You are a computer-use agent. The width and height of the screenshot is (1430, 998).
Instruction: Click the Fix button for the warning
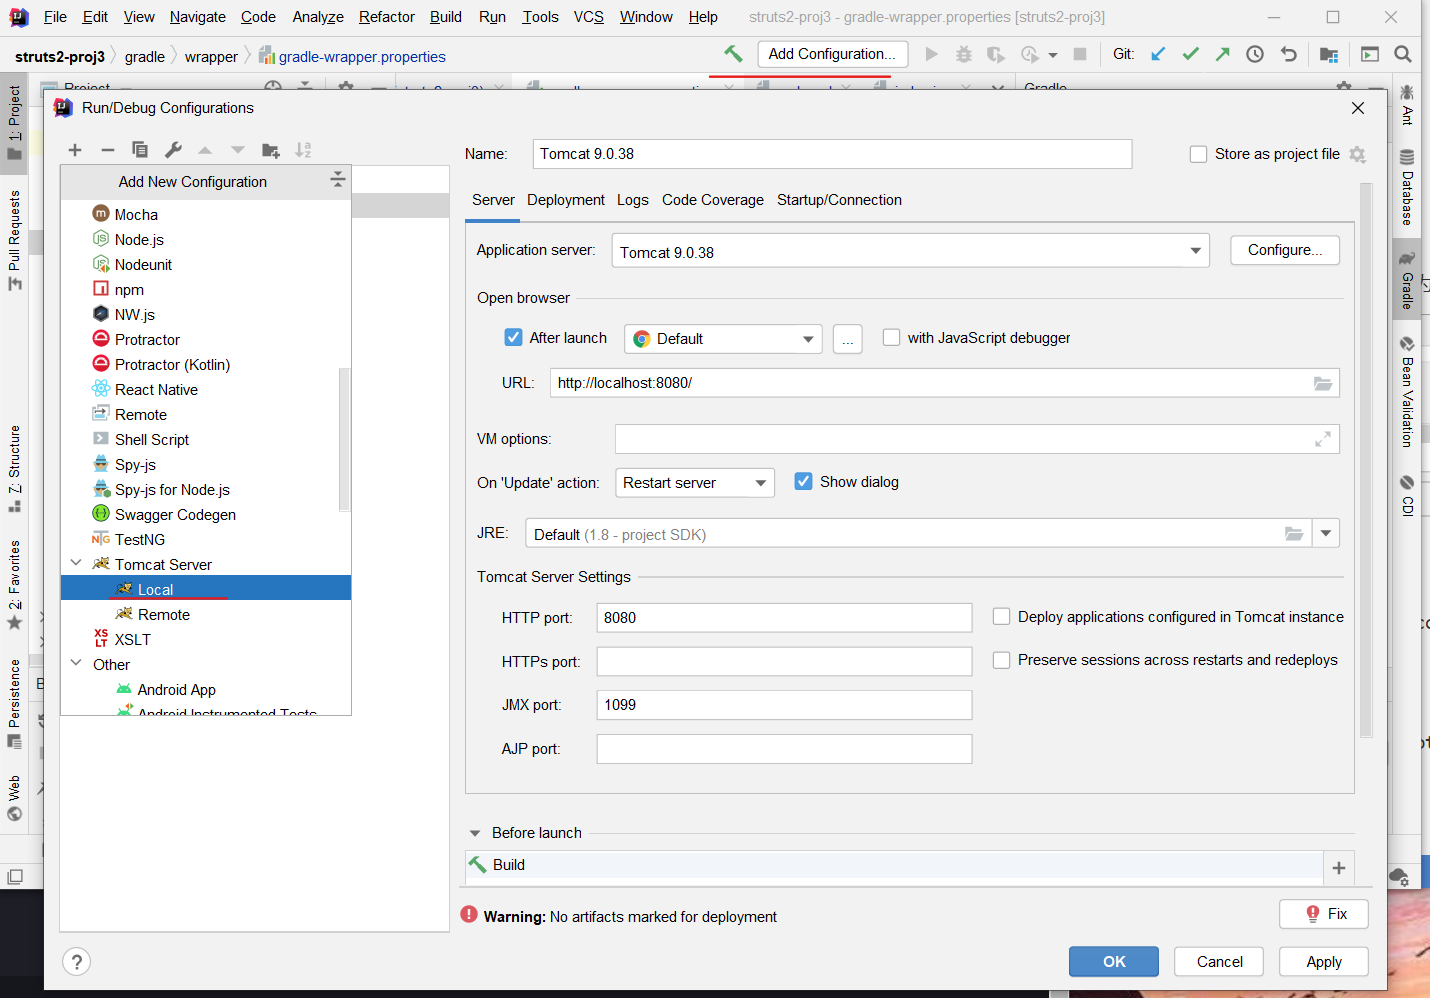(1324, 914)
